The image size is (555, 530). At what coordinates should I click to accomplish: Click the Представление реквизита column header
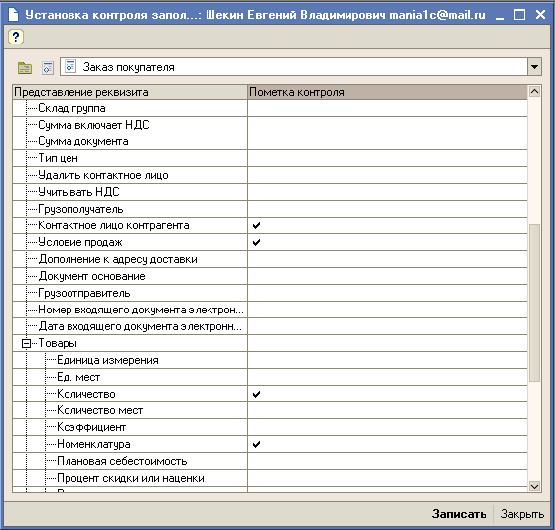click(x=130, y=92)
